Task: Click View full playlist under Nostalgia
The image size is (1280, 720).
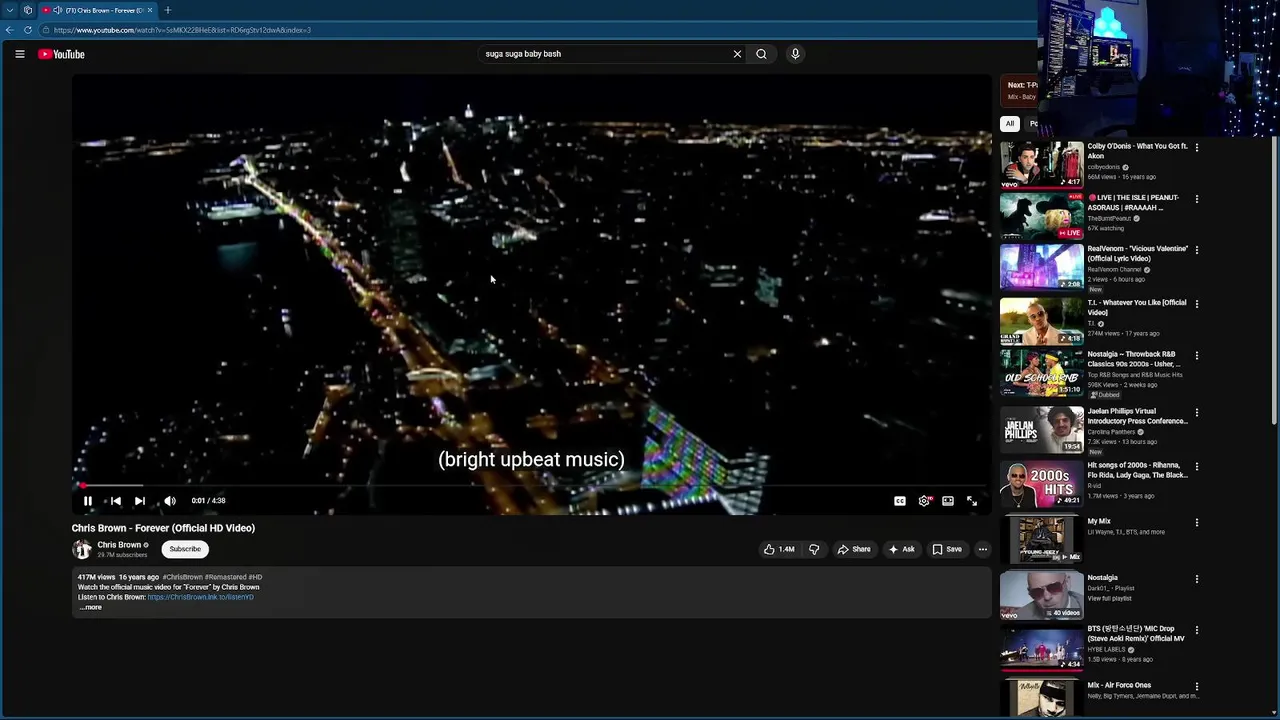Action: [1110, 599]
